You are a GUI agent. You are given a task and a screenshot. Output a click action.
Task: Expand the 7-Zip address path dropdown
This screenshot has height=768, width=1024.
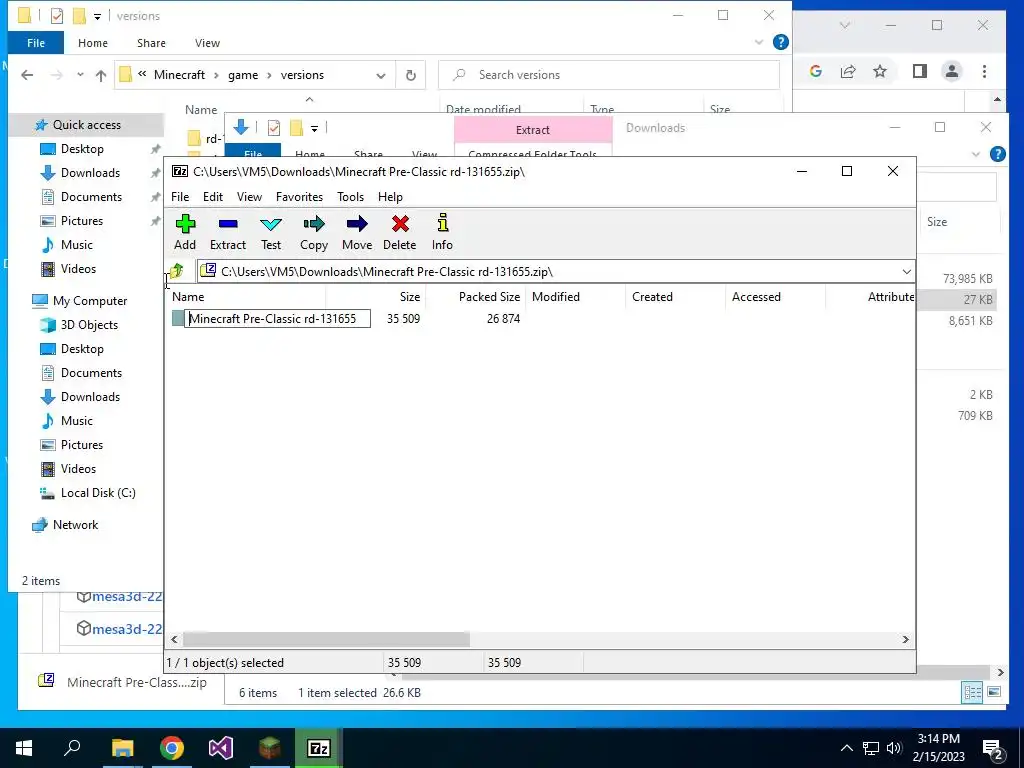point(906,272)
